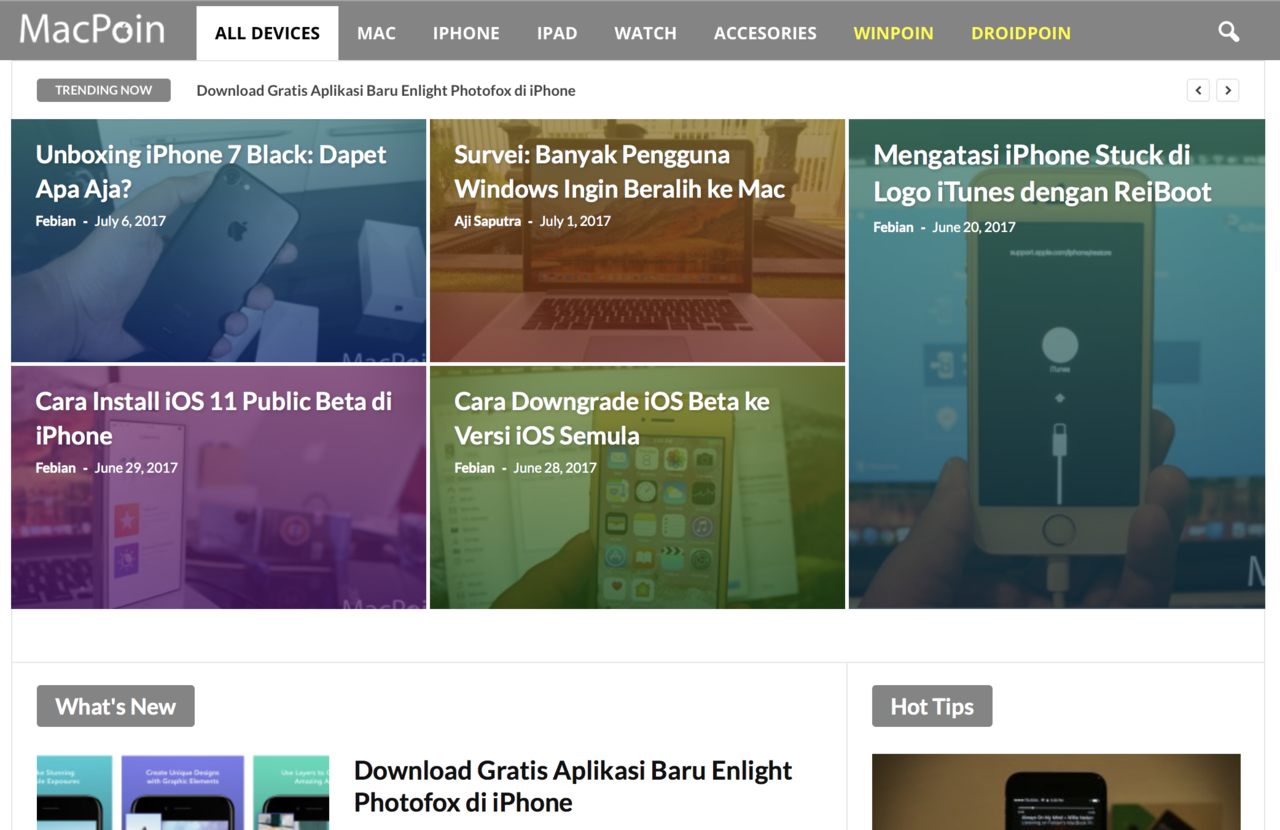Viewport: 1280px width, 830px height.
Task: Click the TRENDING NOW label
Action: [x=104, y=90]
